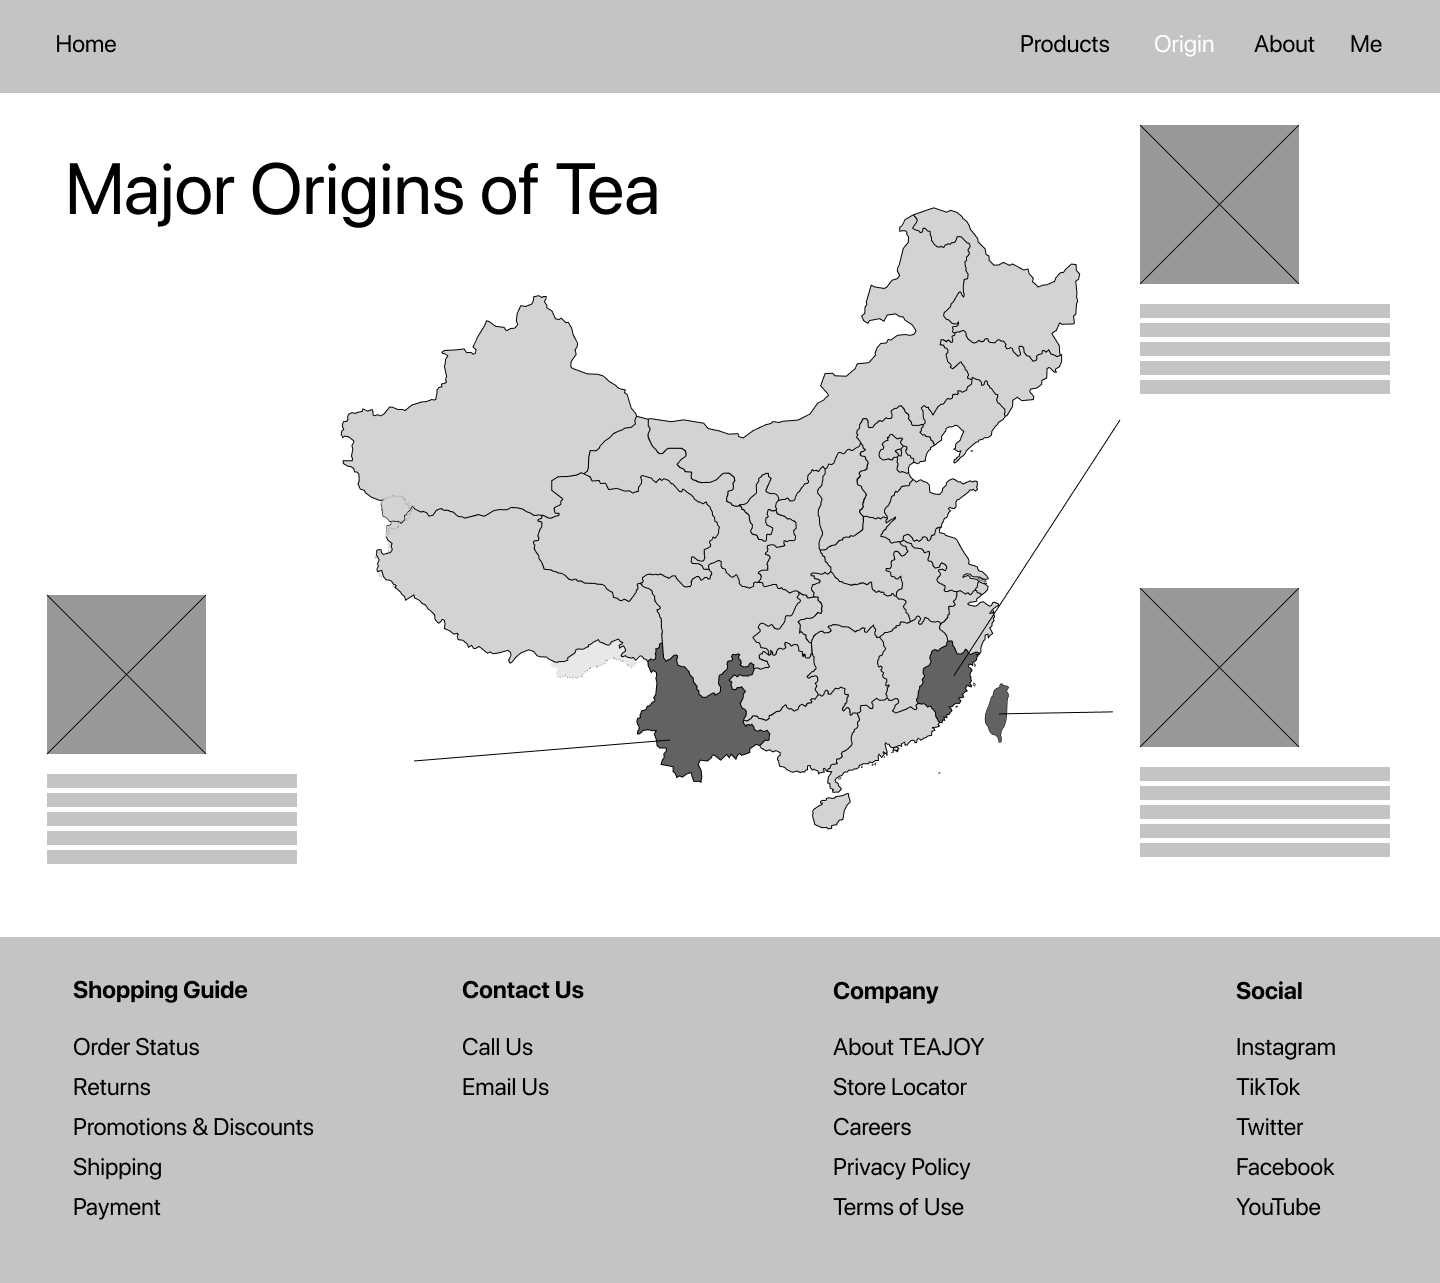Viewport: 1440px width, 1283px height.
Task: Select the Origin navigation tab
Action: (x=1183, y=44)
